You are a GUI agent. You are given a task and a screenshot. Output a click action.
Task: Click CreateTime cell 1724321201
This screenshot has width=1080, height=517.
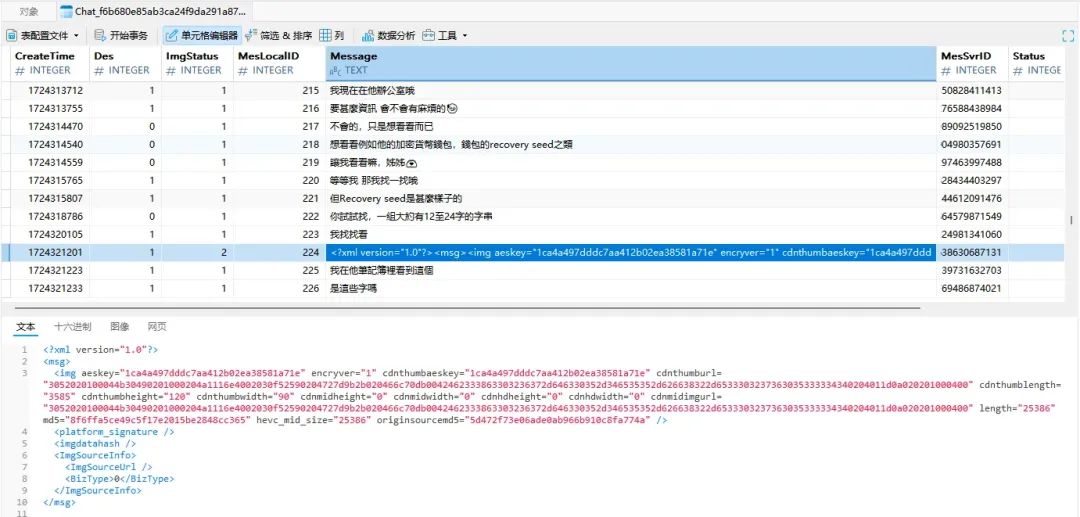(x=50, y=253)
